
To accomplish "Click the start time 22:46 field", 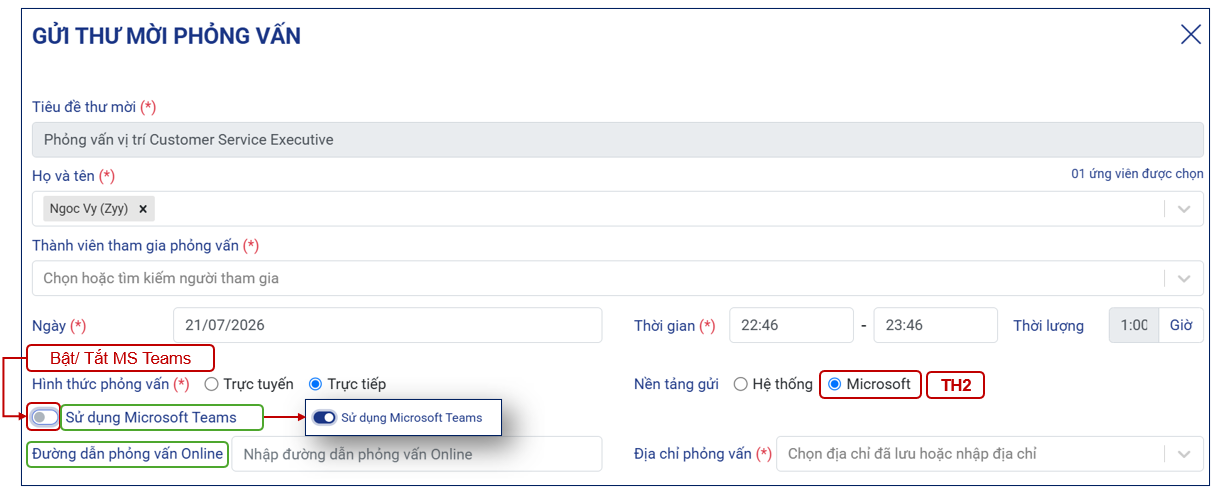I will click(x=791, y=325).
